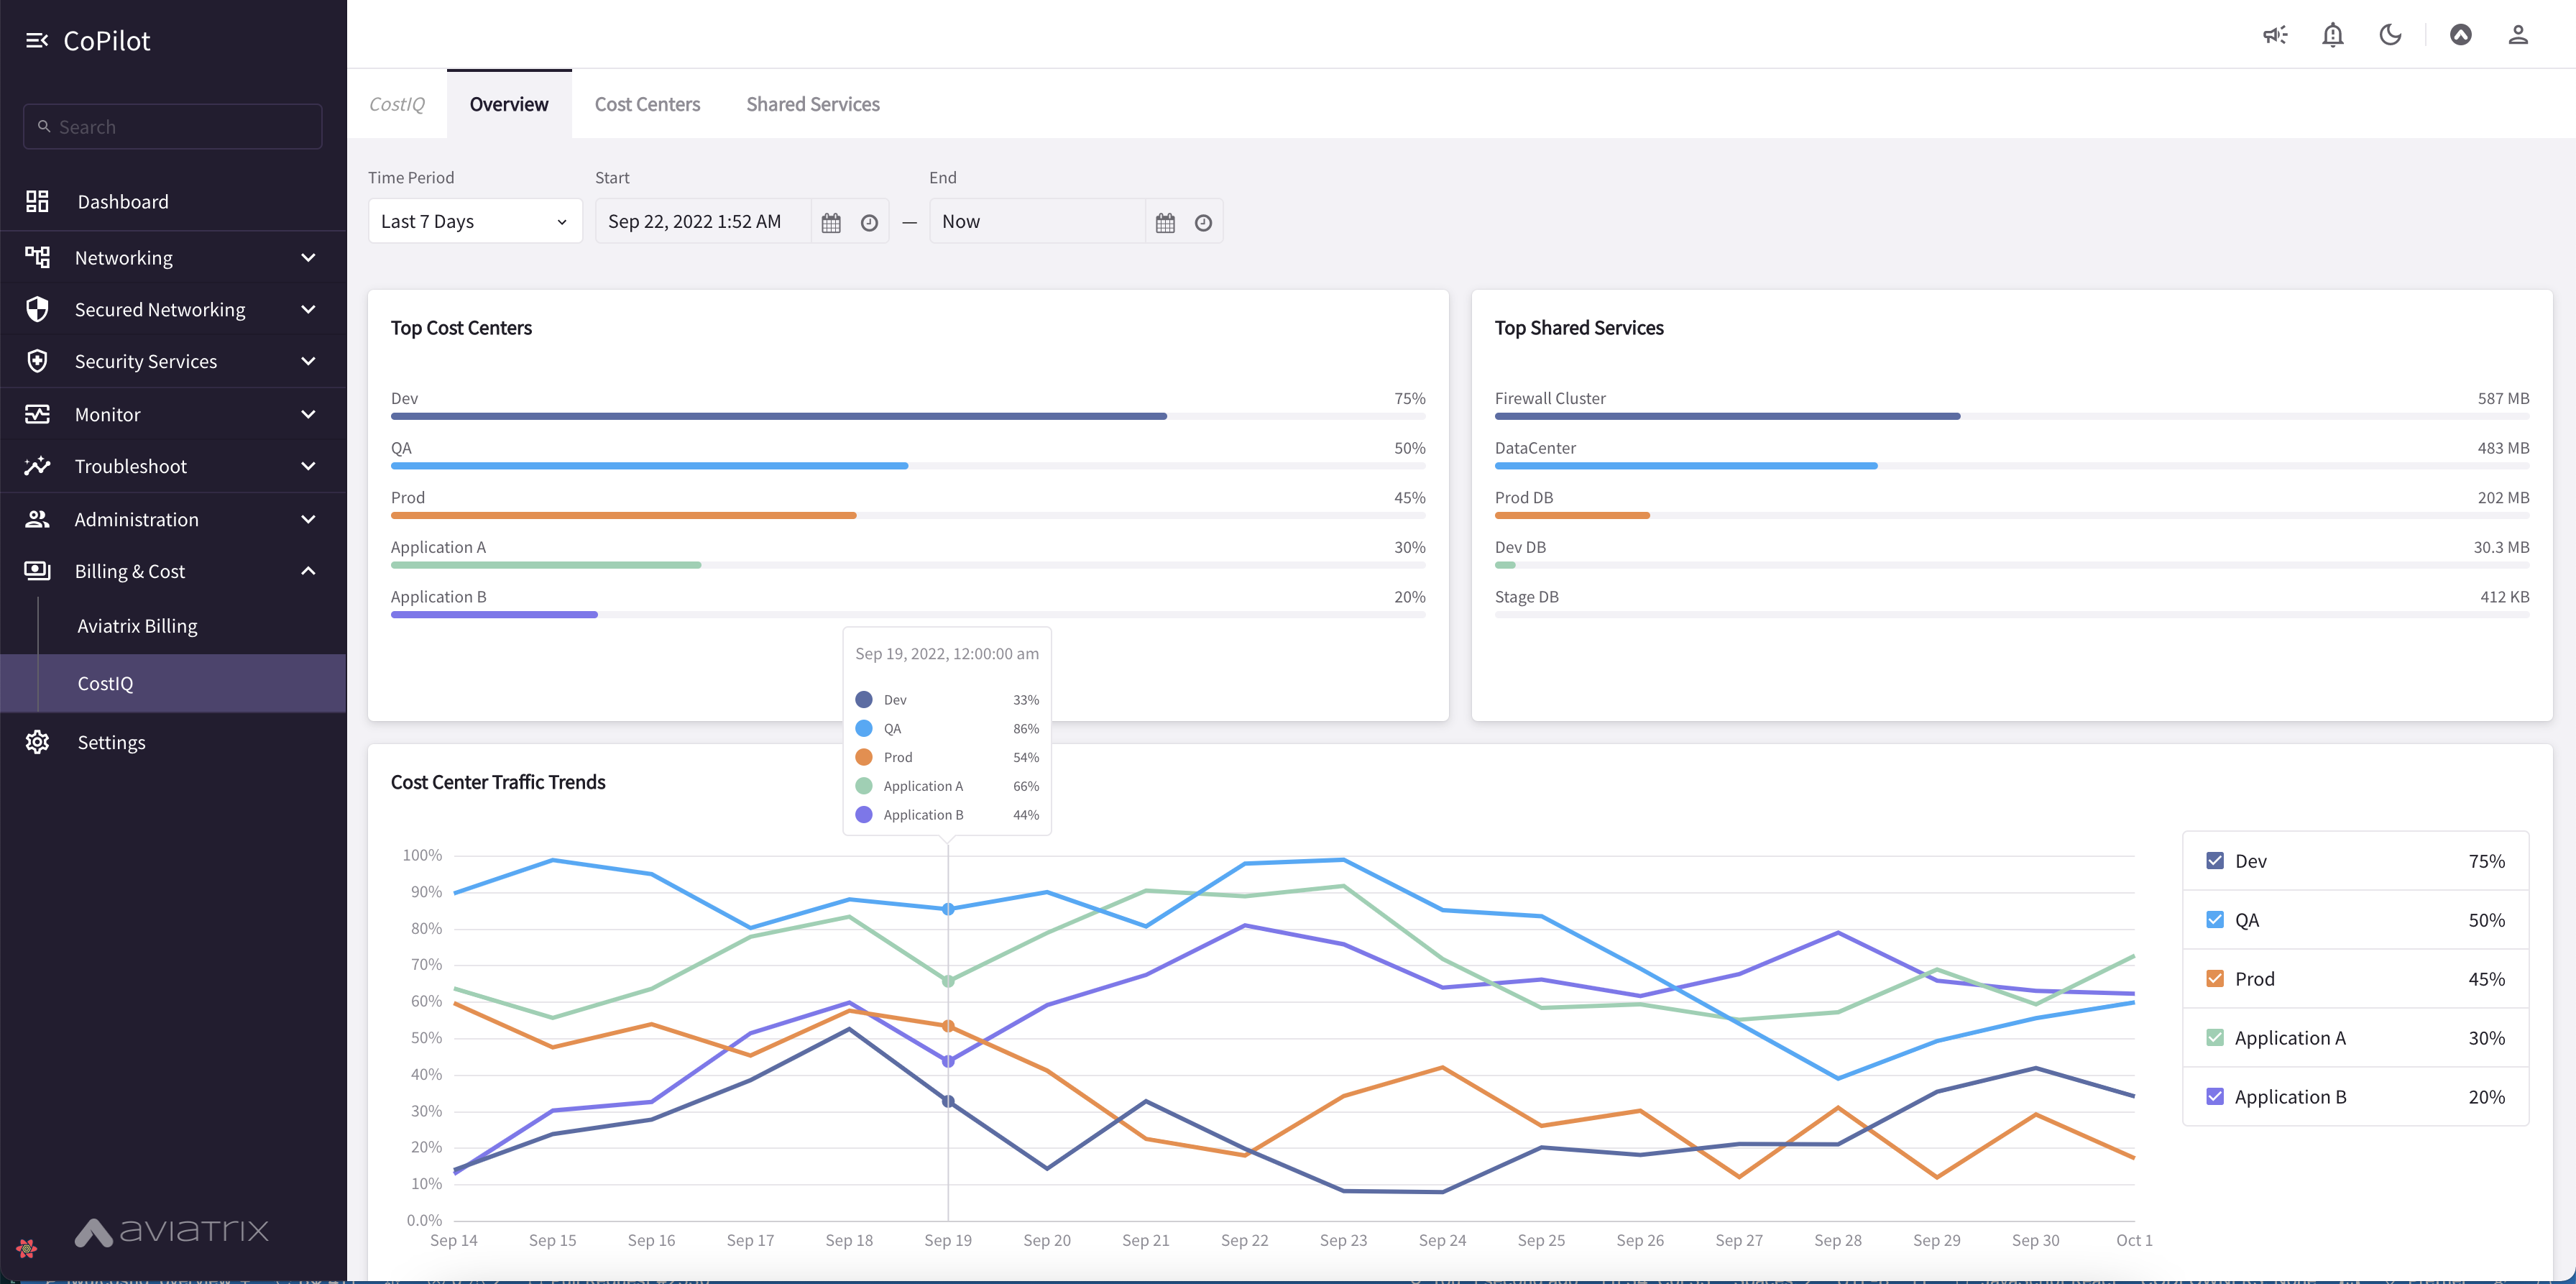Toggle the Application A checkbox off
Viewport: 2576px width, 1284px height.
(2214, 1037)
